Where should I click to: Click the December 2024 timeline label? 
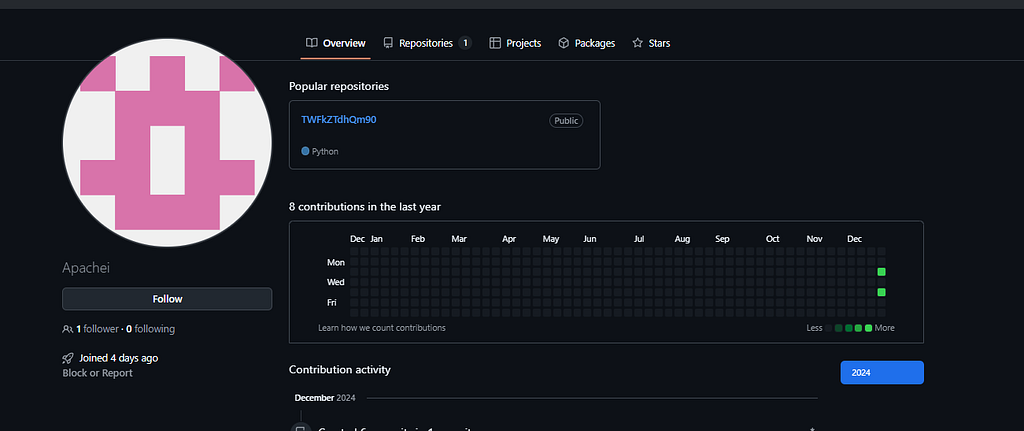(x=327, y=398)
